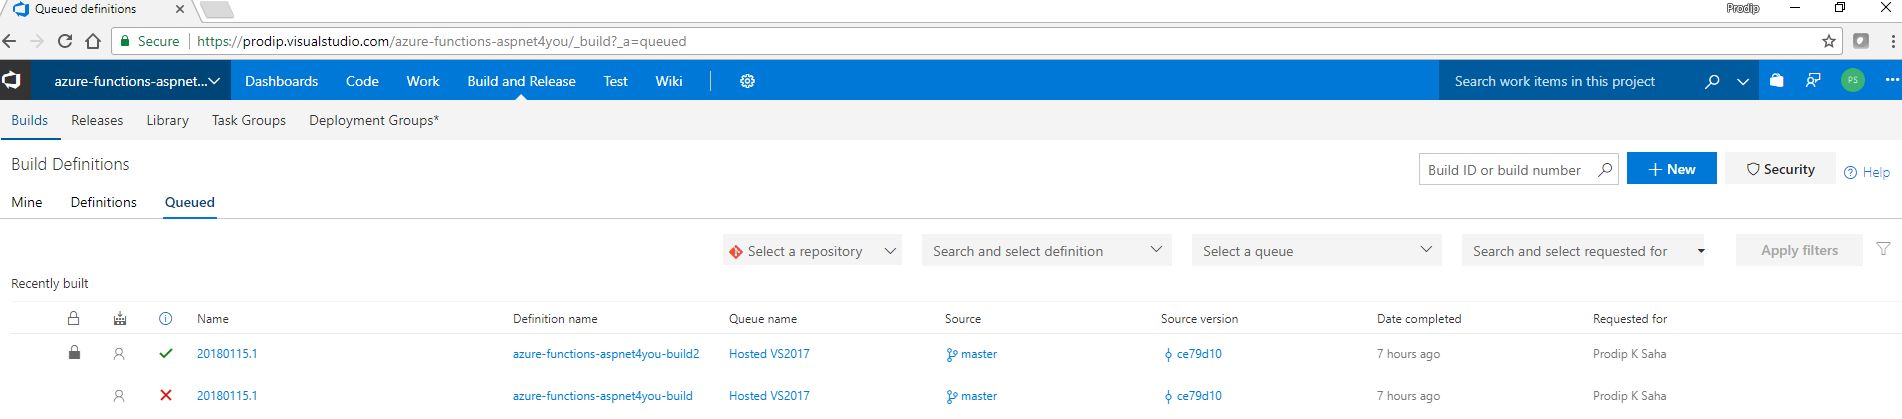Switch to the Task Groups tab
Image resolution: width=1902 pixels, height=419 pixels.
click(249, 120)
